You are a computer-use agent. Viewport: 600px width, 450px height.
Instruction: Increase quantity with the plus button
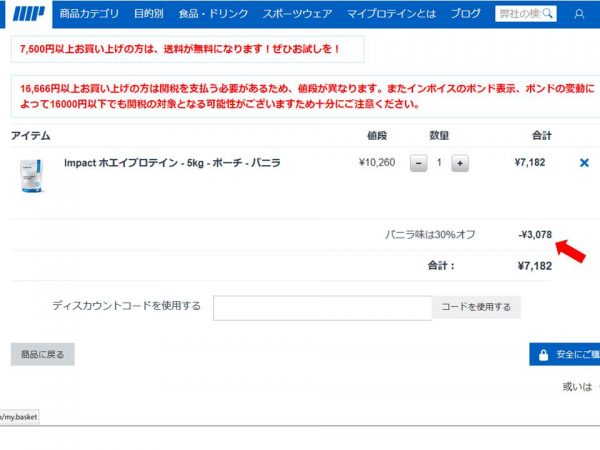pyautogui.click(x=460, y=163)
